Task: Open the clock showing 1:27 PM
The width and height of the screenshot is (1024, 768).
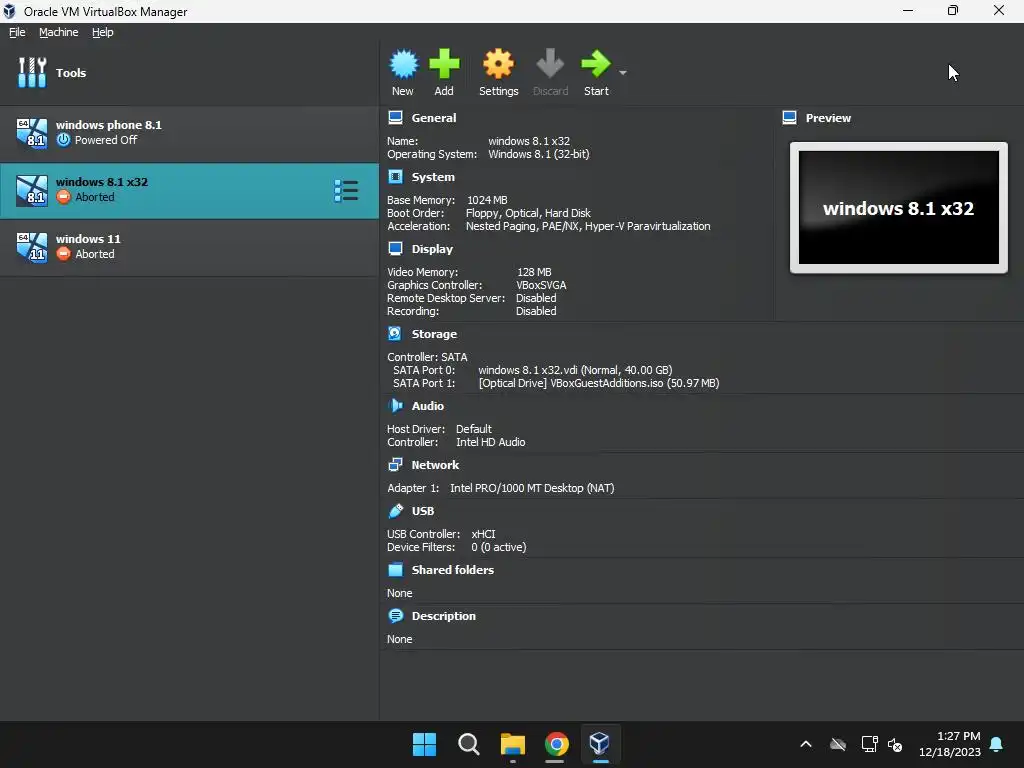Action: tap(950, 744)
